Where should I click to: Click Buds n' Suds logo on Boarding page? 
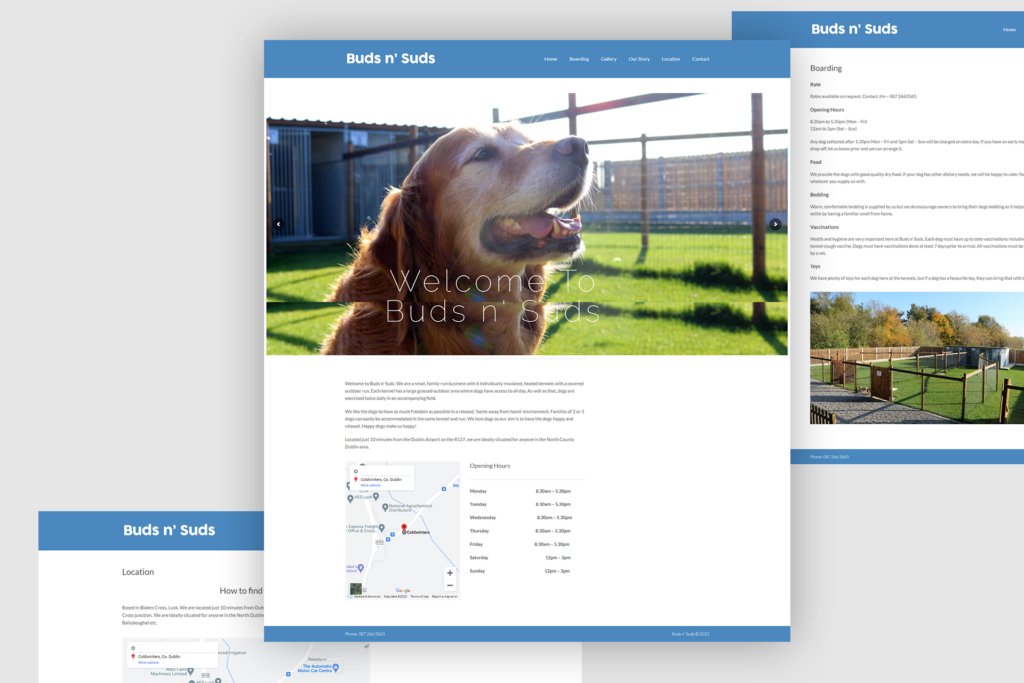coord(854,29)
